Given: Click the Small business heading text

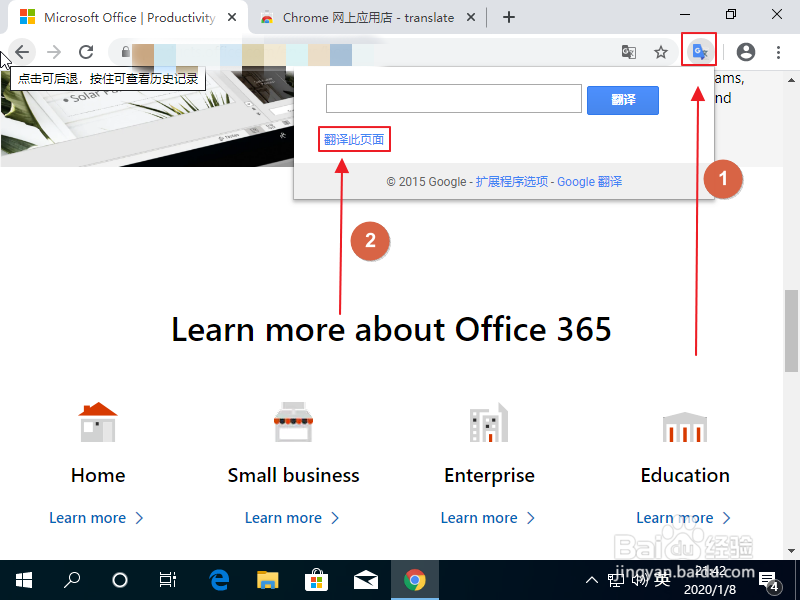Looking at the screenshot, I should click(x=293, y=476).
